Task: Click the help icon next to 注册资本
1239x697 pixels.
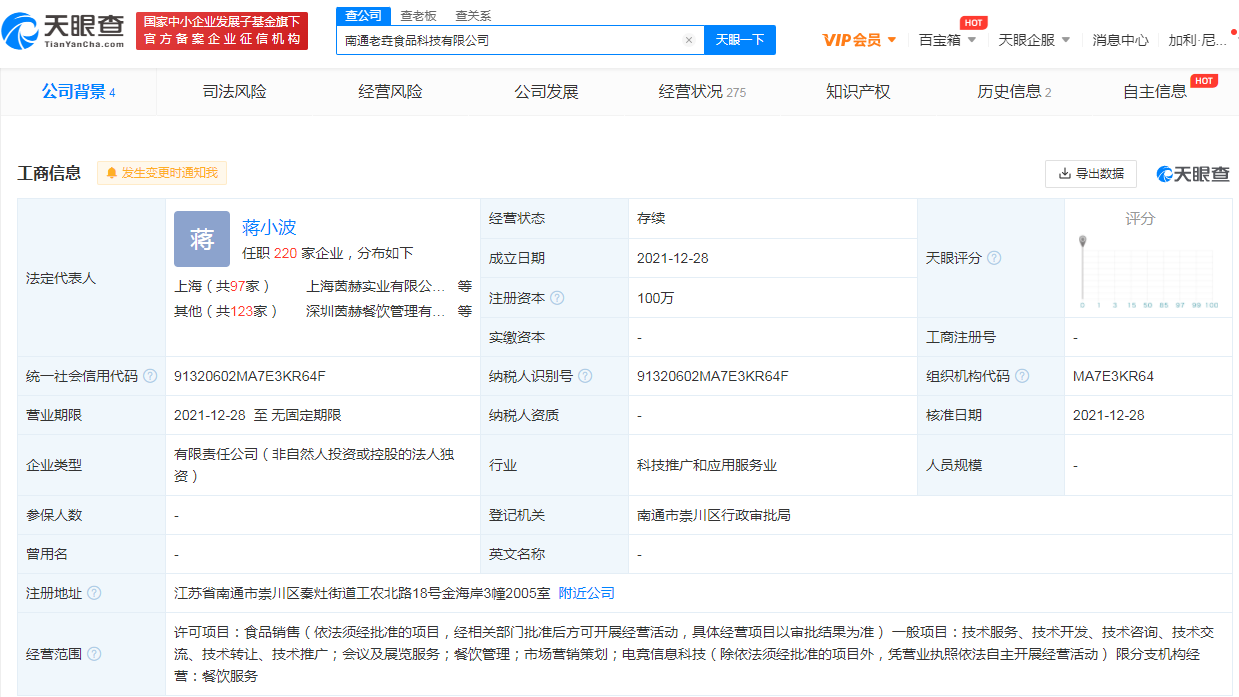Action: coord(557,298)
